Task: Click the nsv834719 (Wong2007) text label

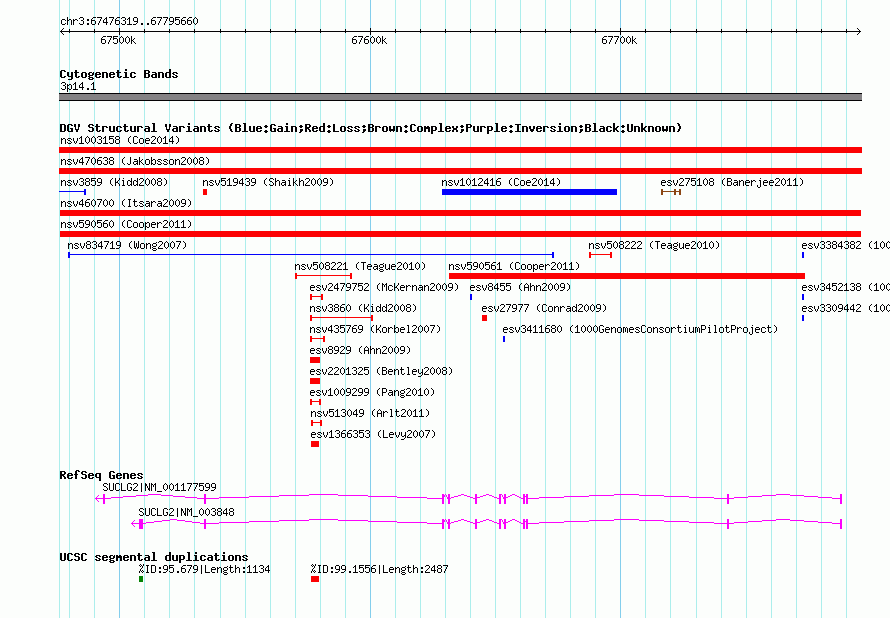Action: (127, 245)
